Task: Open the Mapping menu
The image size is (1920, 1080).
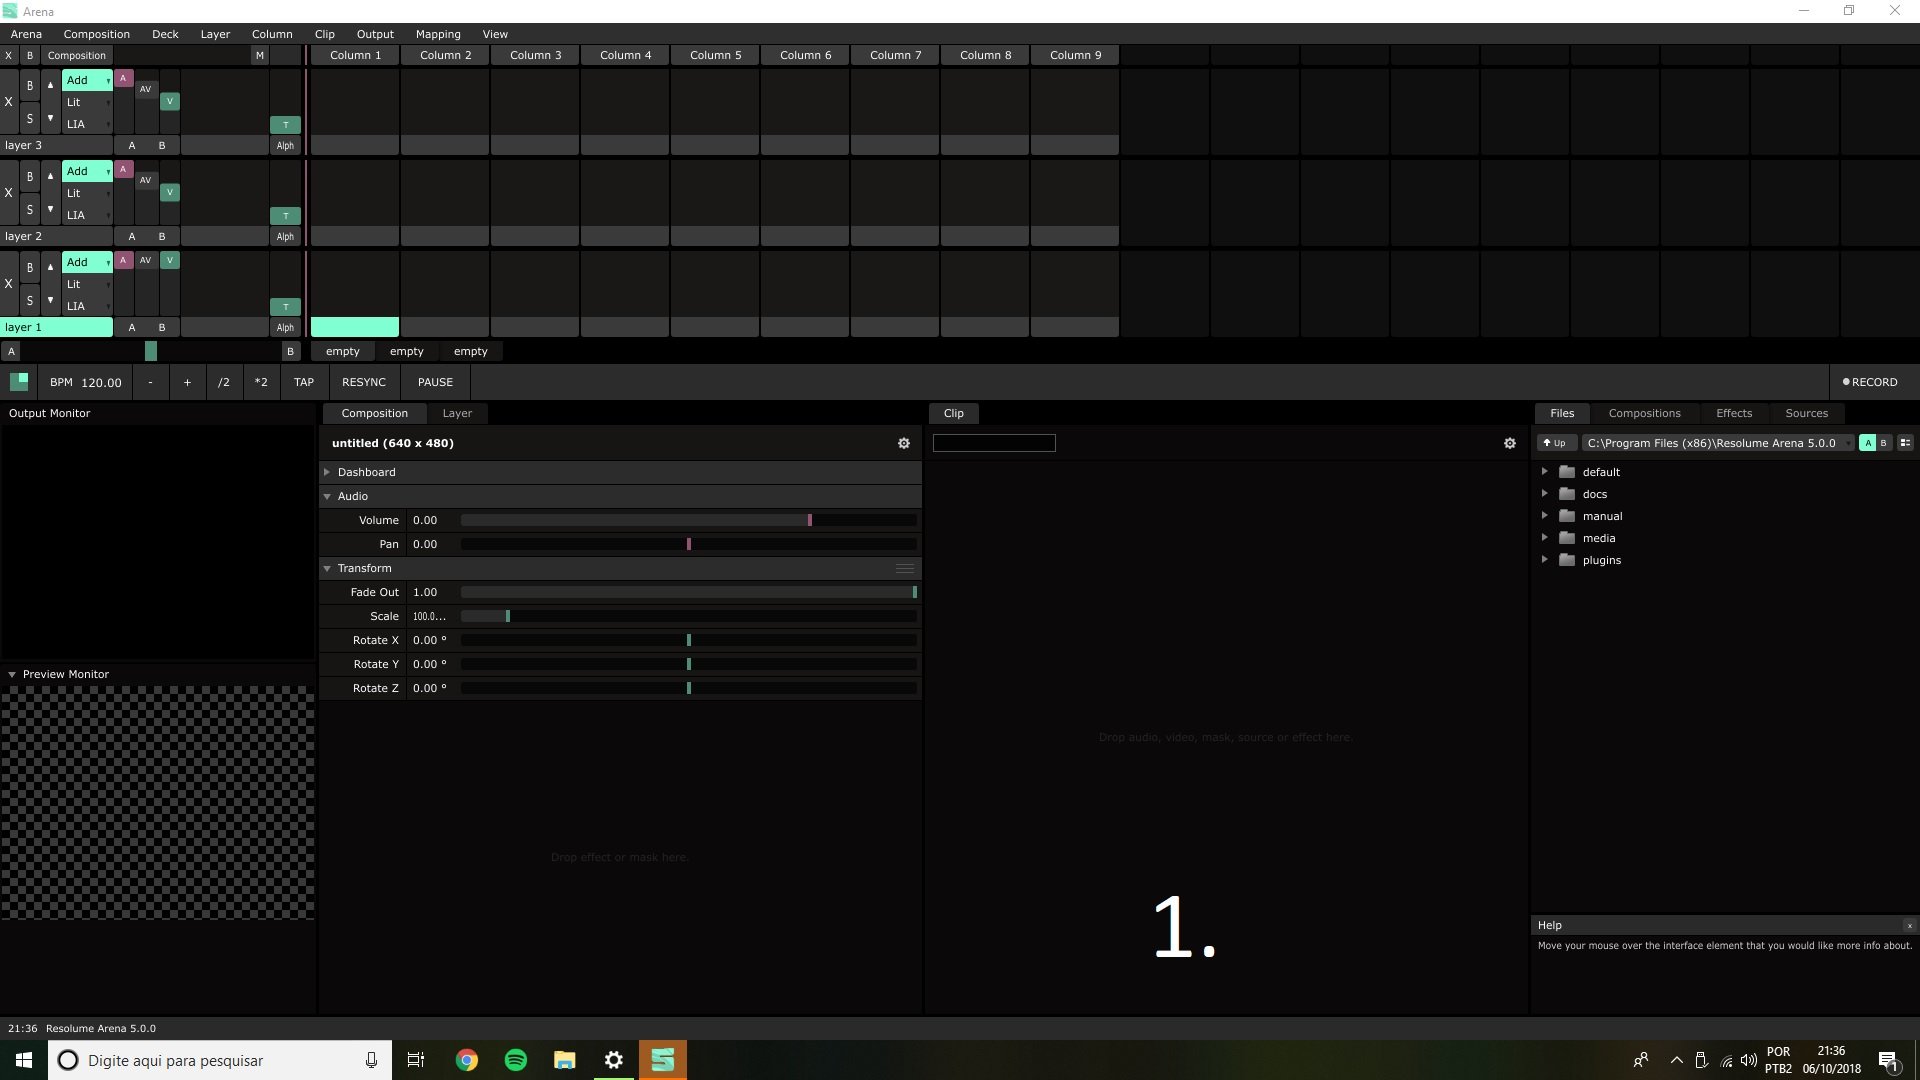Action: pos(438,34)
